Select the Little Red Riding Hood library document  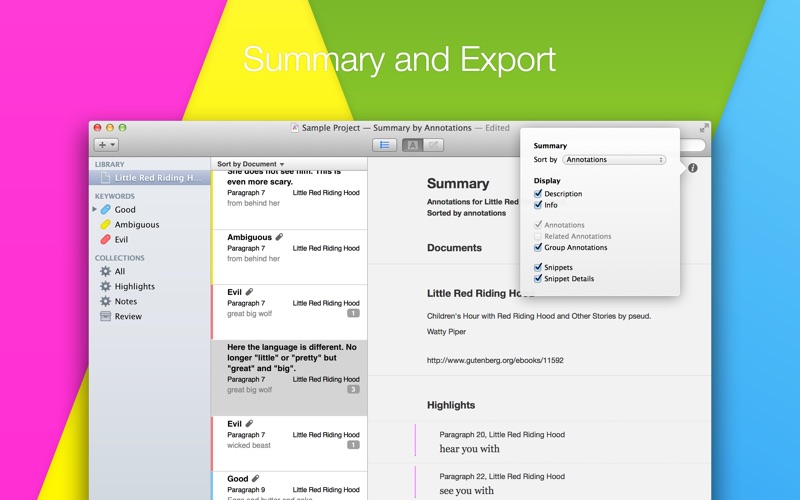click(x=150, y=178)
